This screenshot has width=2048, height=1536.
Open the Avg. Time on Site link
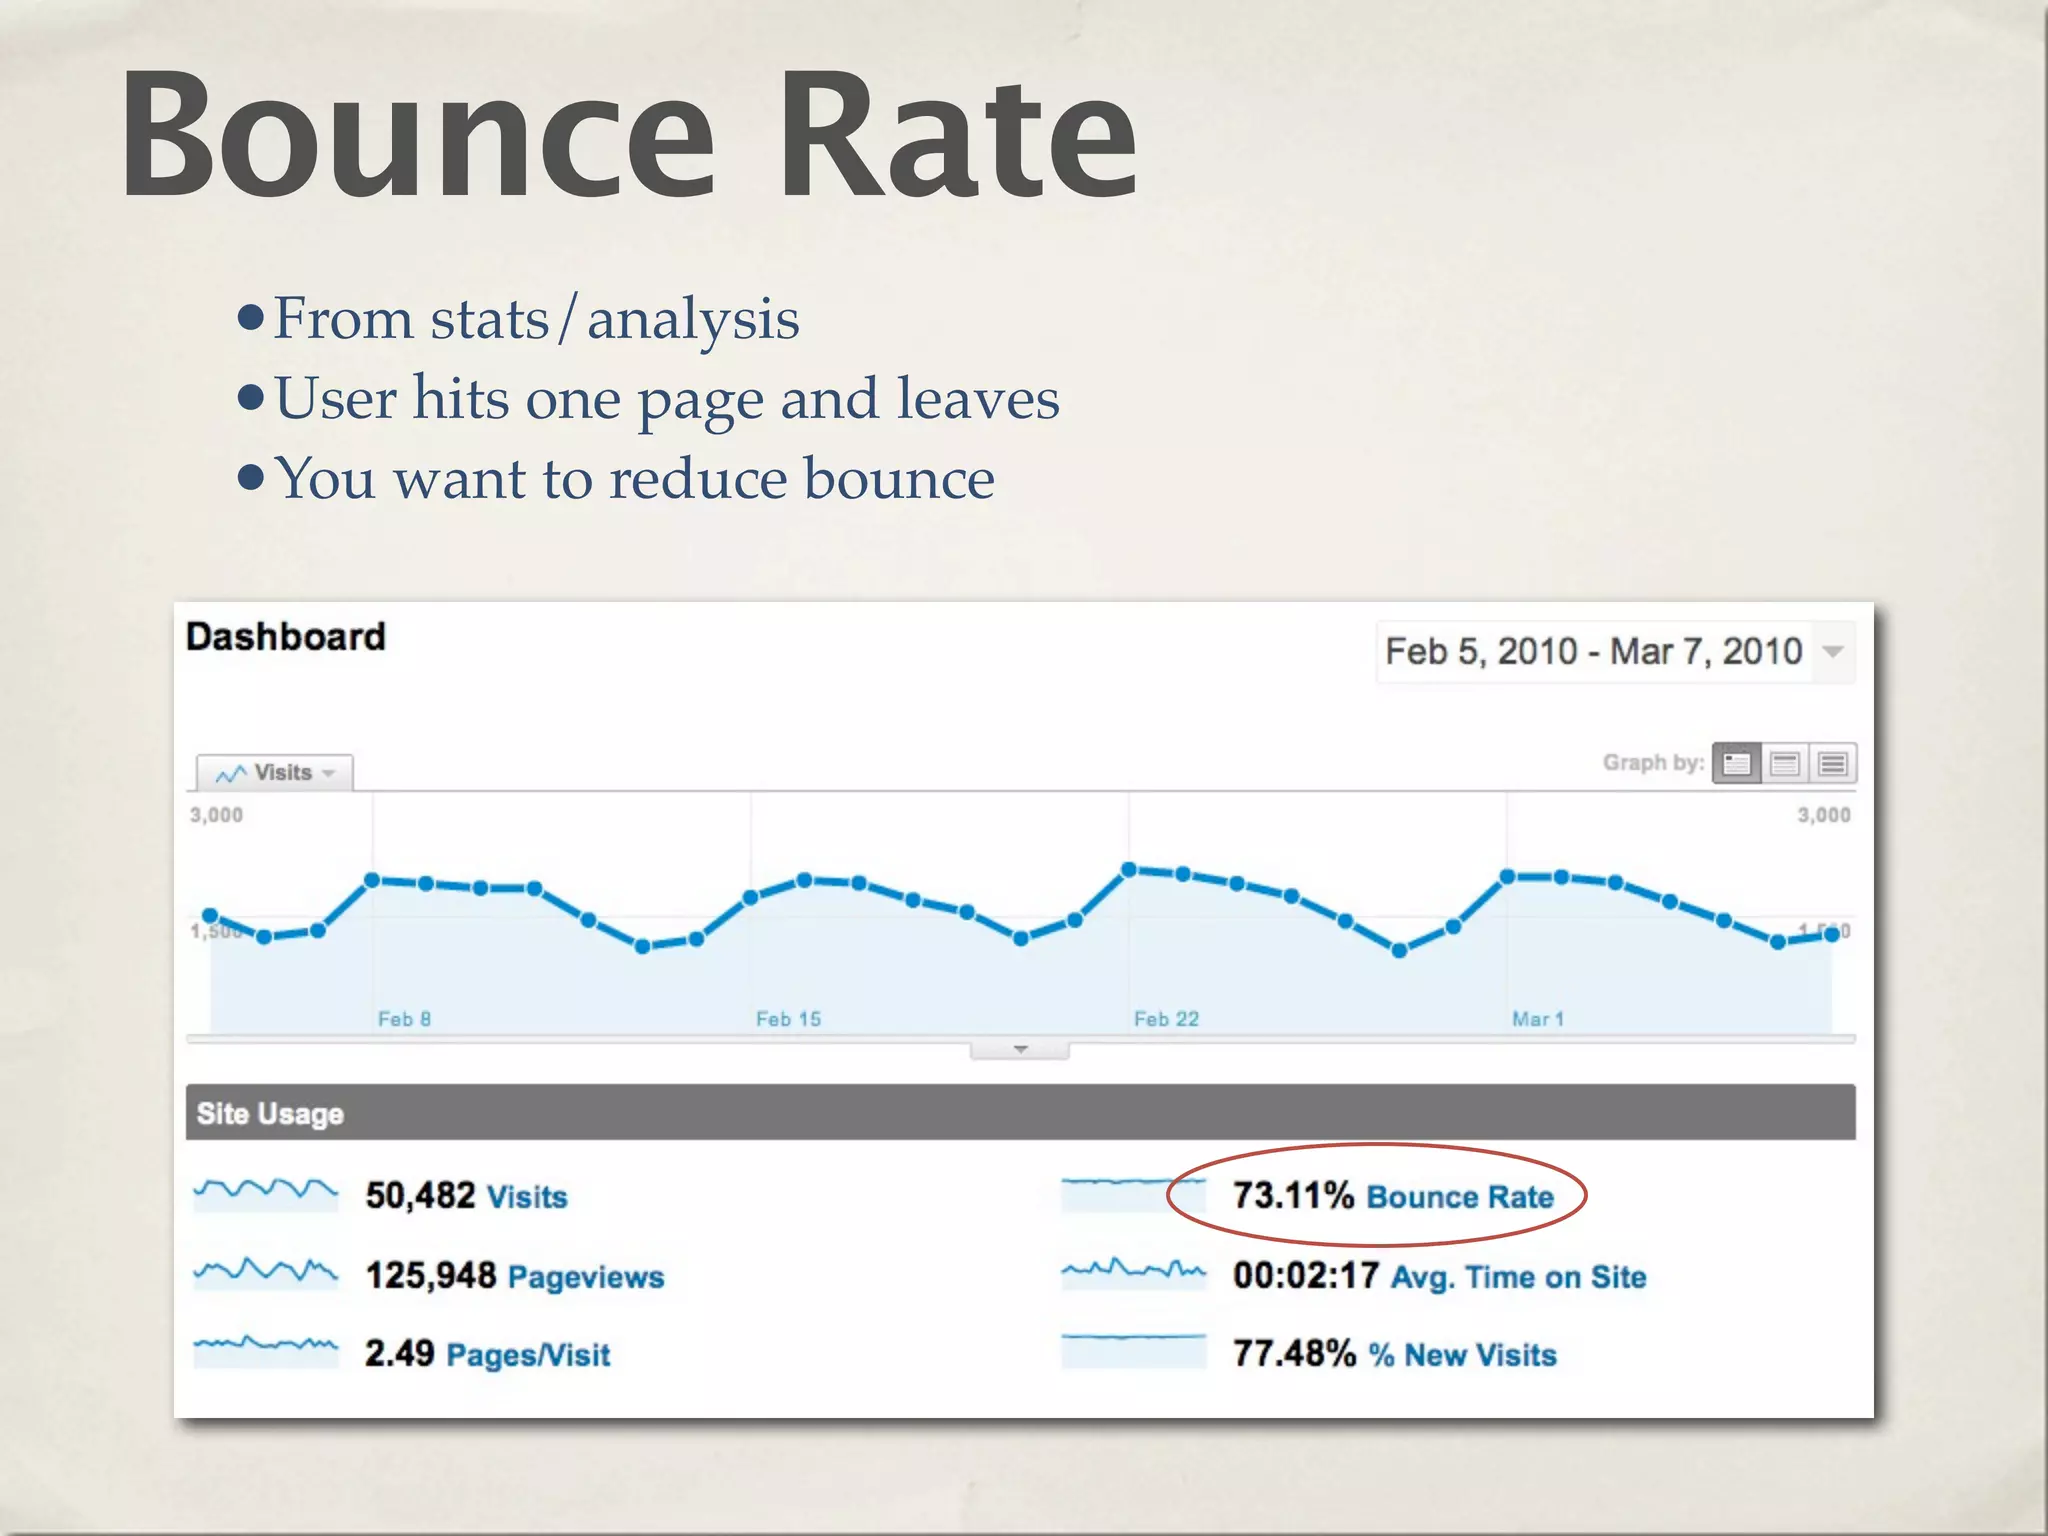coord(1518,1277)
